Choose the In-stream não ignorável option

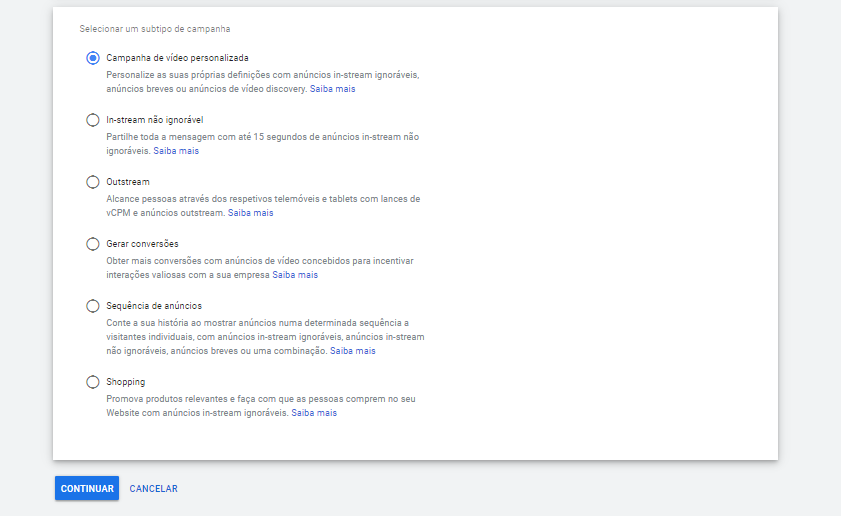pos(93,120)
